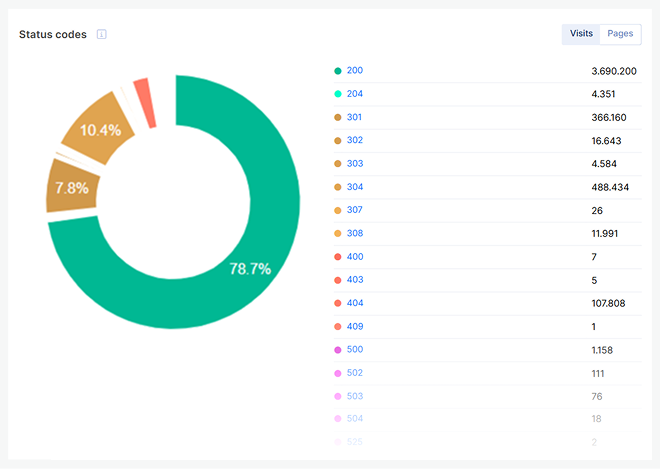The image size is (660, 469).
Task: Click the cyan legend dot for 204
Action: 338,94
